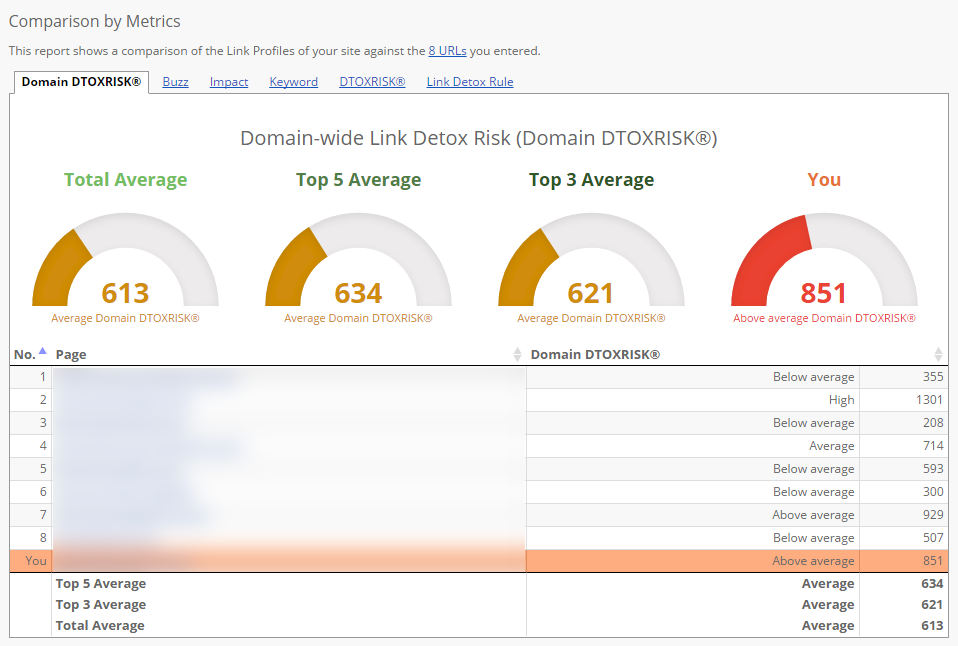
Task: Switch to the Impact tab
Action: tap(229, 82)
